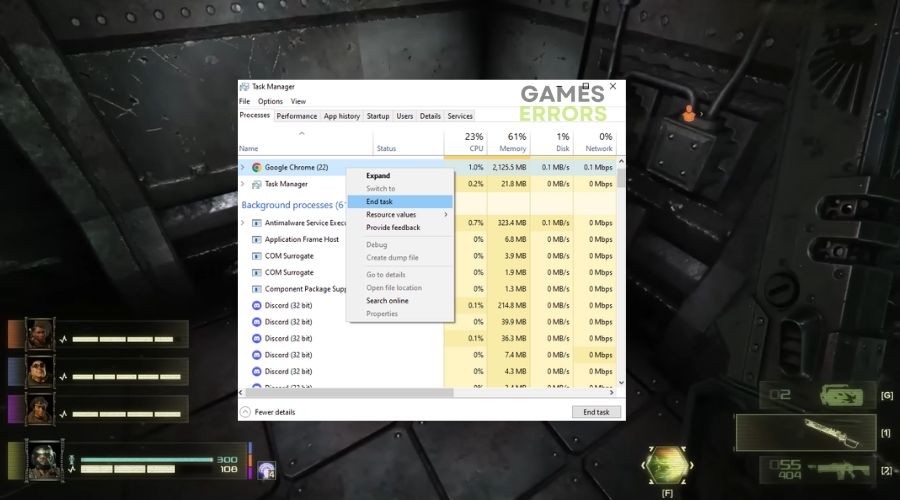Switch to the Users tab

[x=405, y=116]
